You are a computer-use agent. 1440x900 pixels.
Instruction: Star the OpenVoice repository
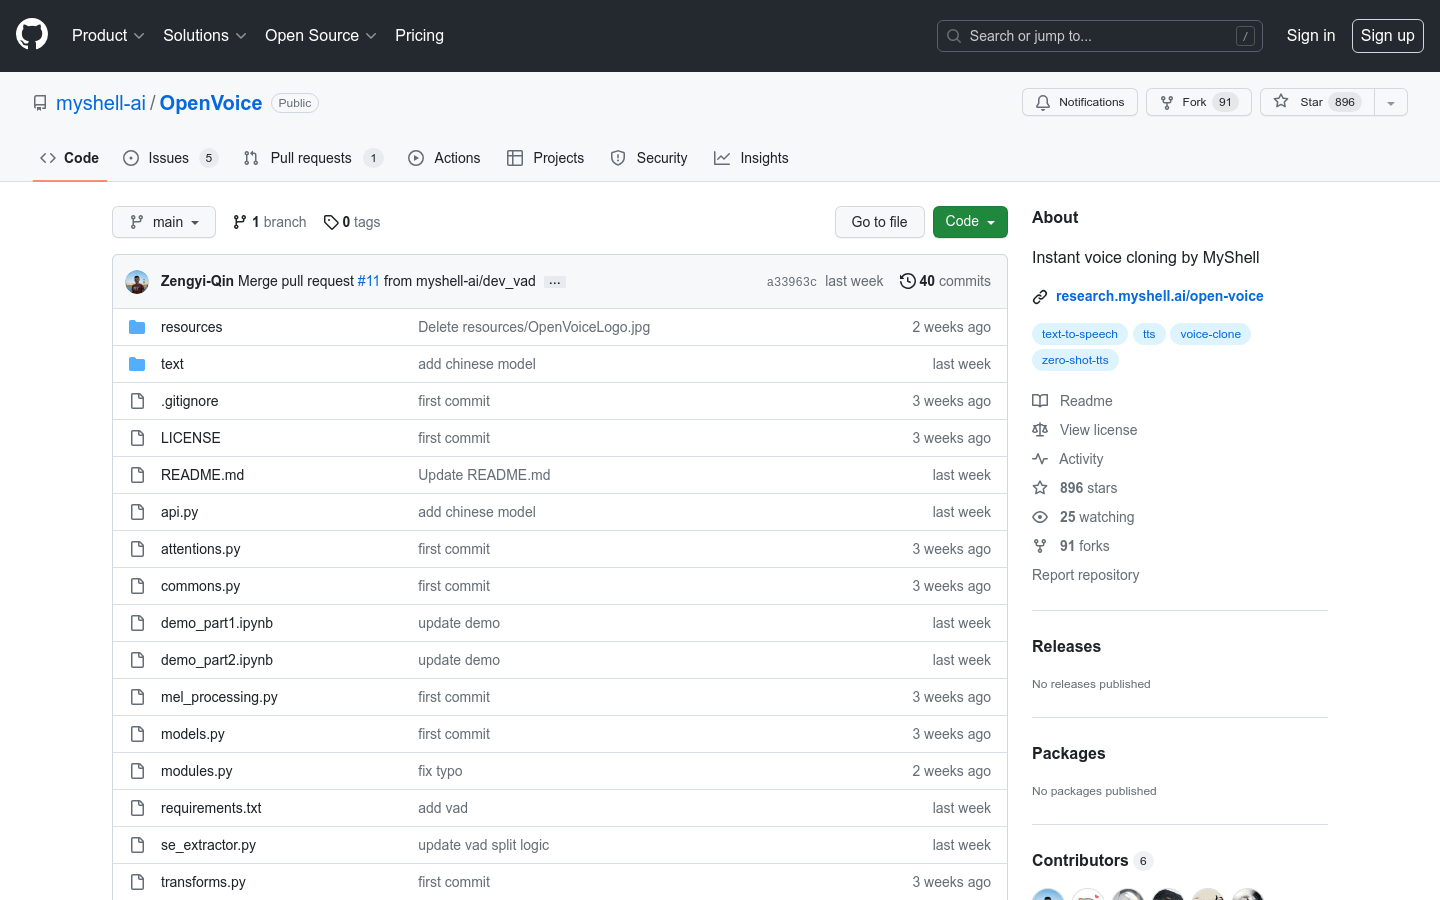coord(1317,102)
